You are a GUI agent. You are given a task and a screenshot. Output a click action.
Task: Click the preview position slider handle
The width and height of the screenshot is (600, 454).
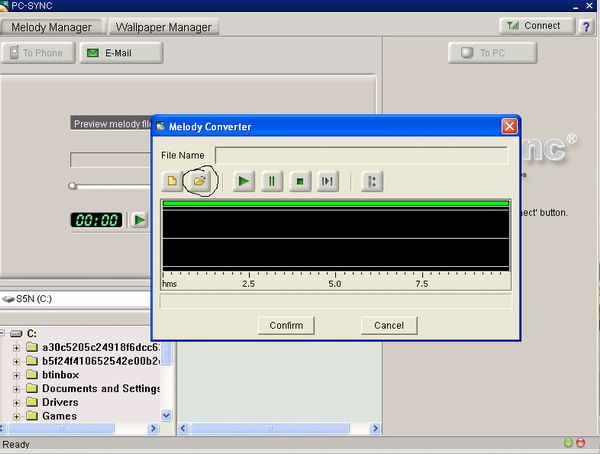click(x=73, y=186)
